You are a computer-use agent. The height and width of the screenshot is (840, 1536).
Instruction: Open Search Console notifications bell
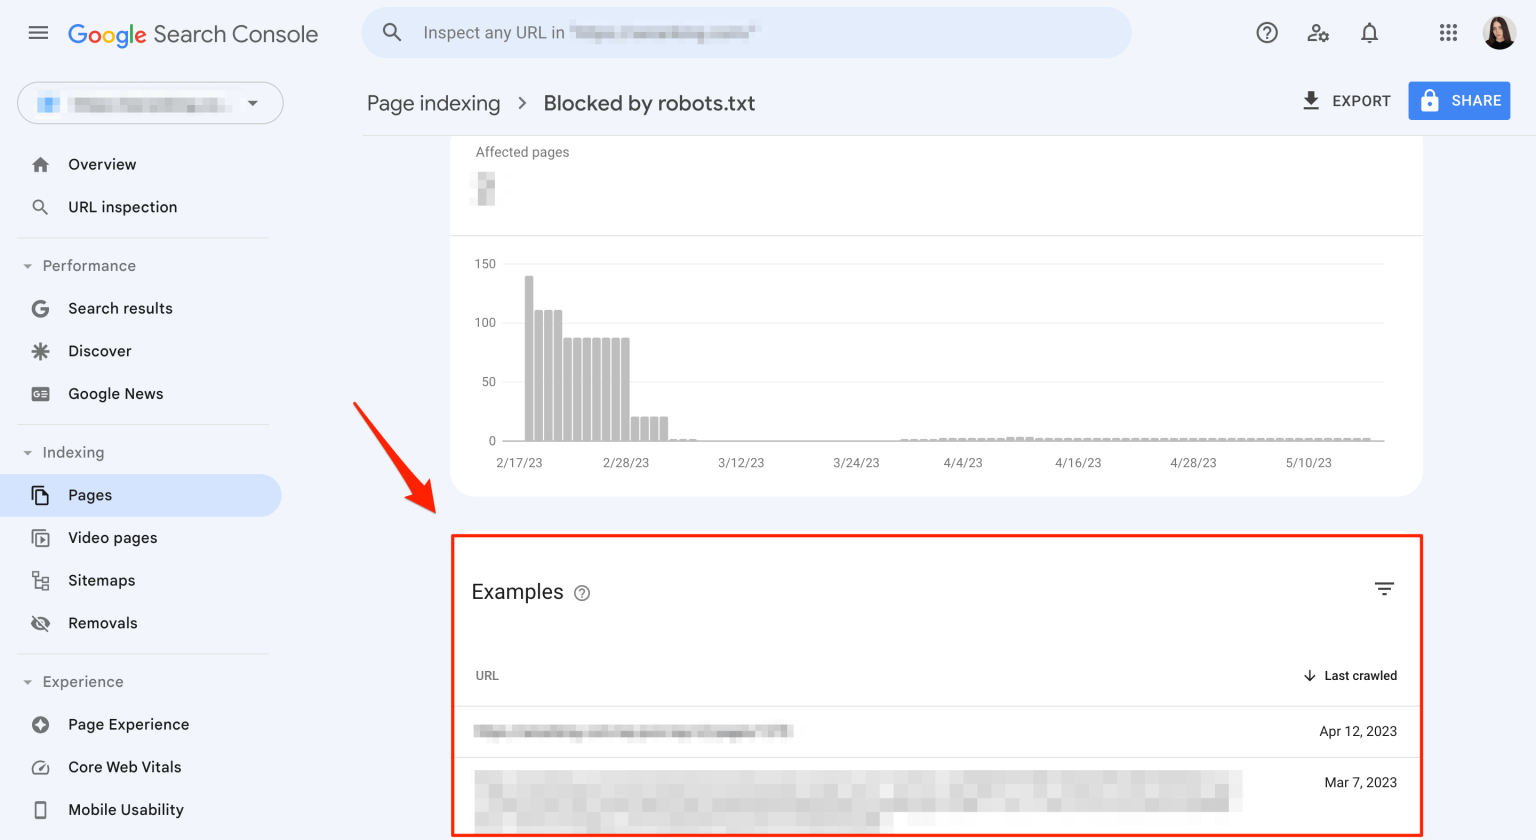(1369, 32)
